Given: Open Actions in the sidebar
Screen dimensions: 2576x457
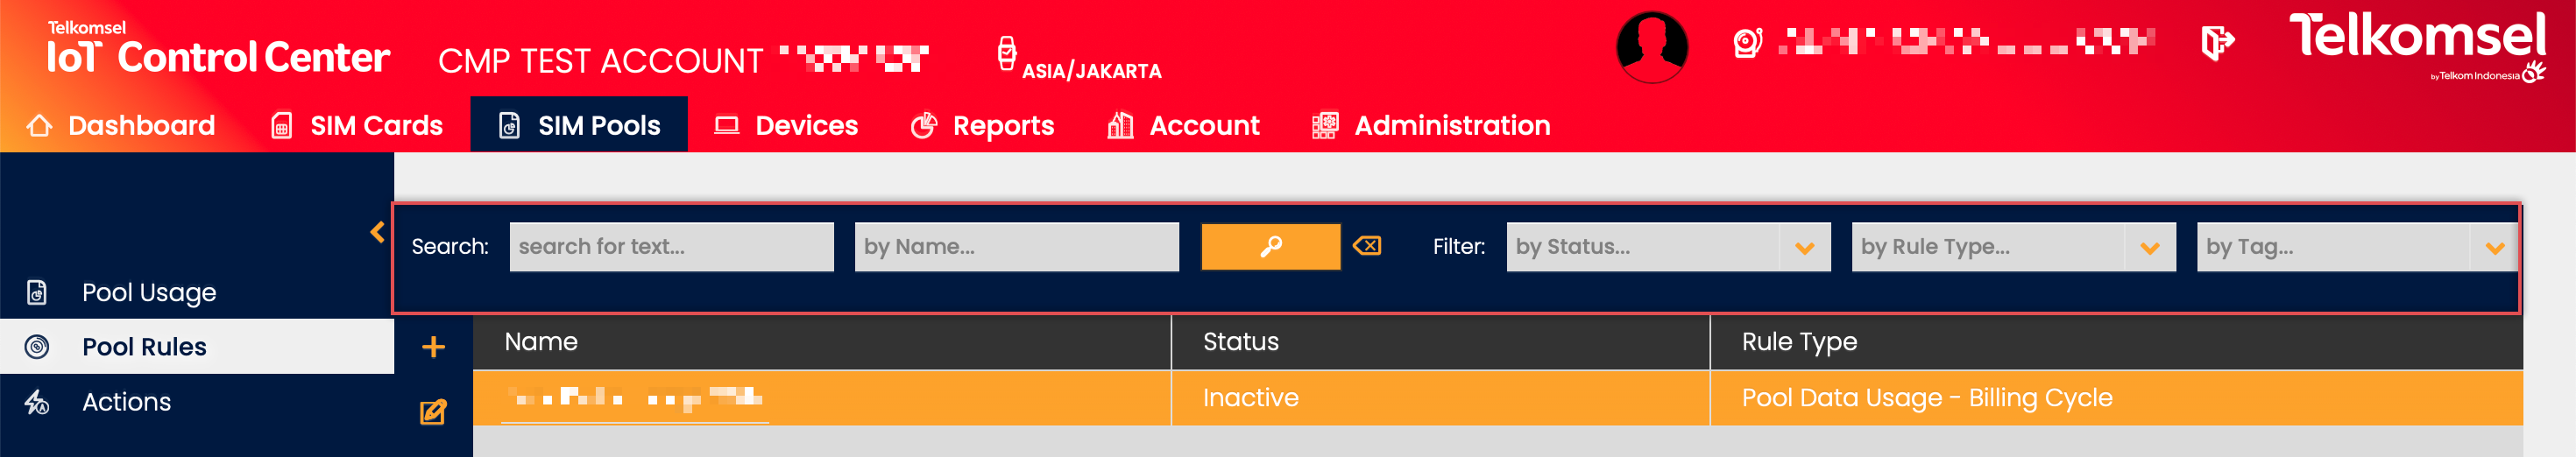Looking at the screenshot, I should tap(126, 401).
